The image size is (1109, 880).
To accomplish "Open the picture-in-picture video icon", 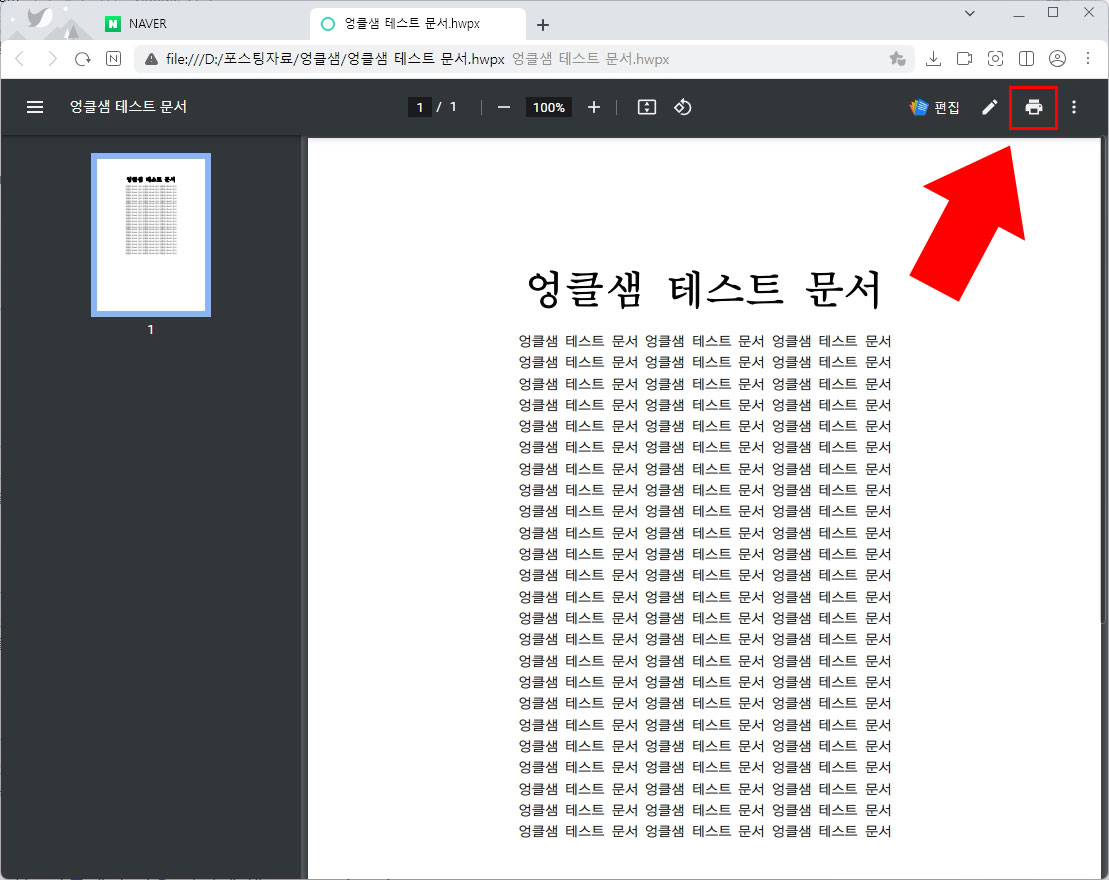I will tap(964, 59).
